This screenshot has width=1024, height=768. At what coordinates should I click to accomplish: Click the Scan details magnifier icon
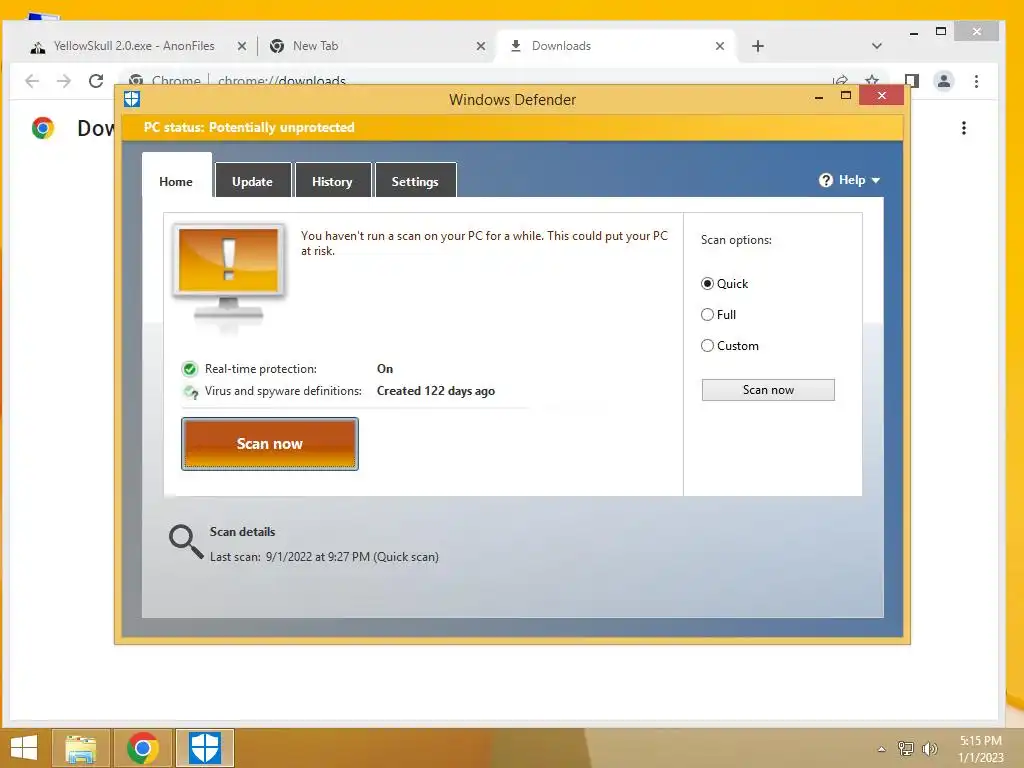(x=185, y=542)
